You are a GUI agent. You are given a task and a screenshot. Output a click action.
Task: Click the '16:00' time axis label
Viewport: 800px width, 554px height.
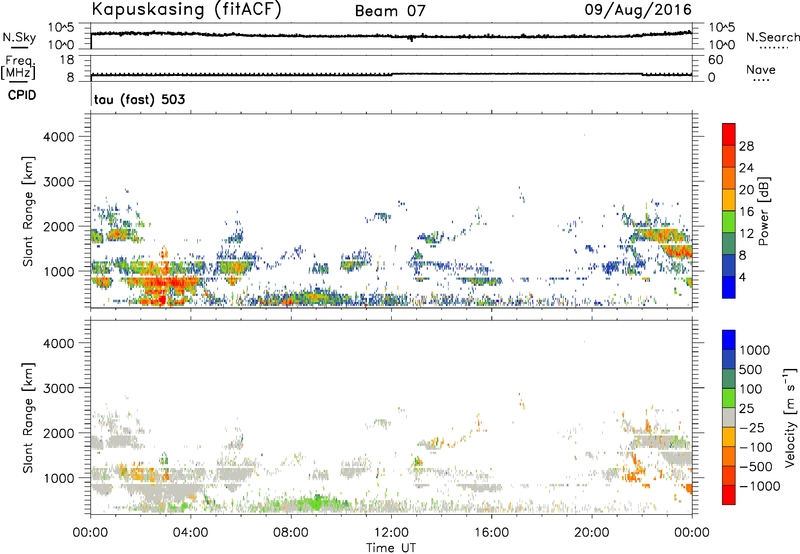pyautogui.click(x=491, y=533)
